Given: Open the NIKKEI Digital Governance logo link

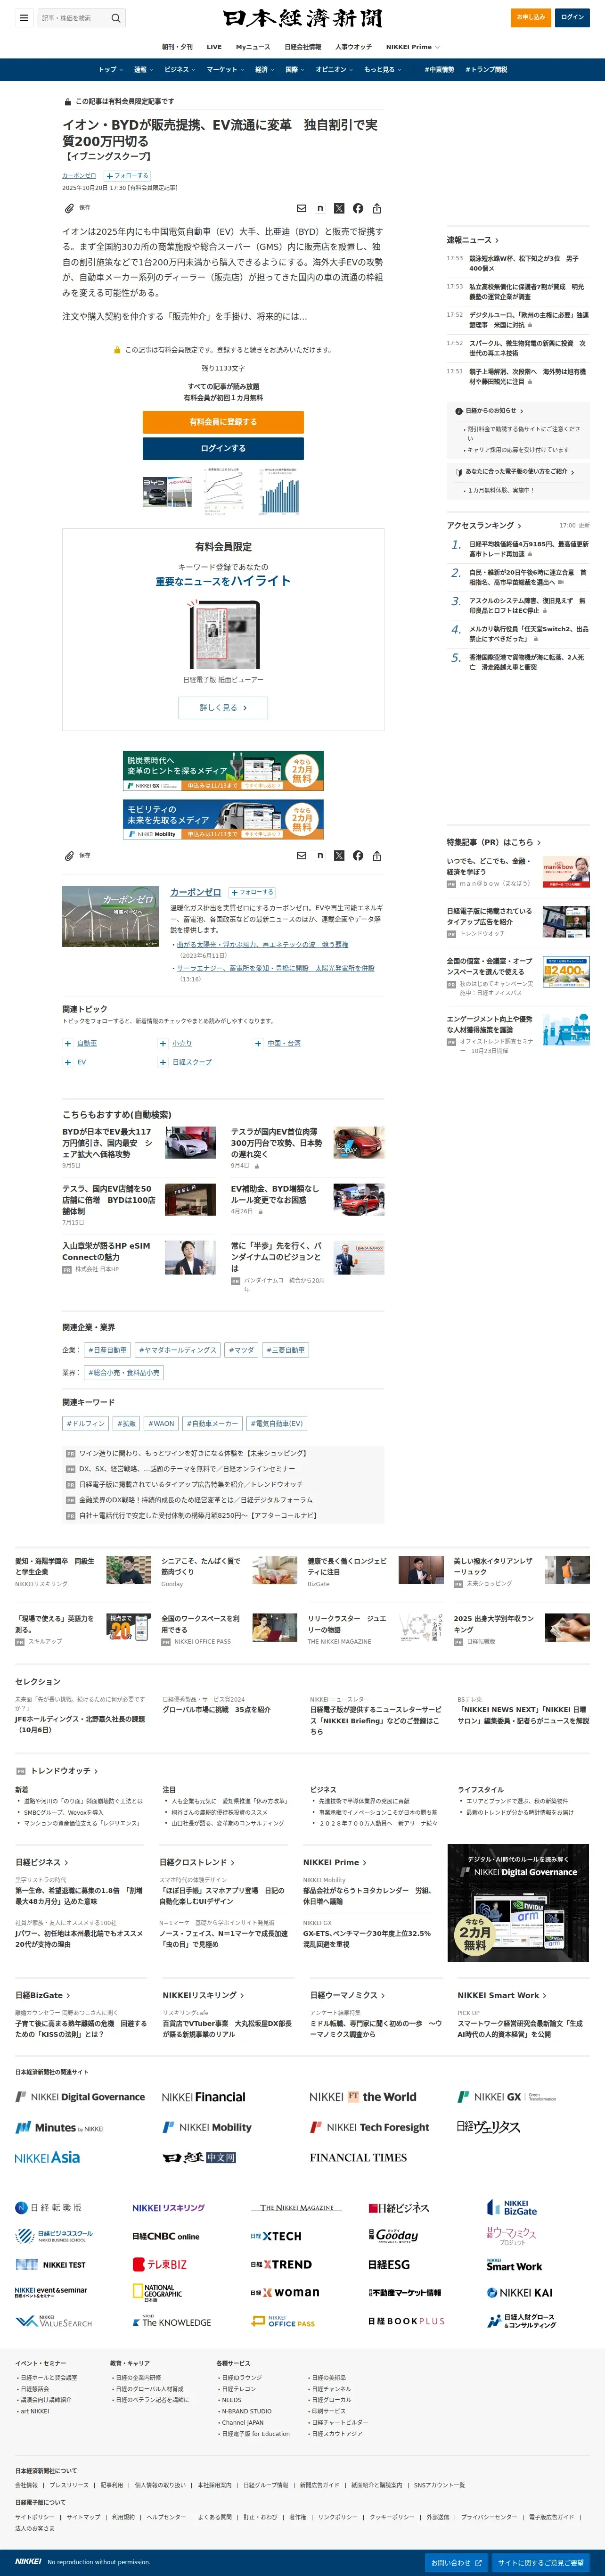Looking at the screenshot, I should pyautogui.click(x=80, y=2096).
